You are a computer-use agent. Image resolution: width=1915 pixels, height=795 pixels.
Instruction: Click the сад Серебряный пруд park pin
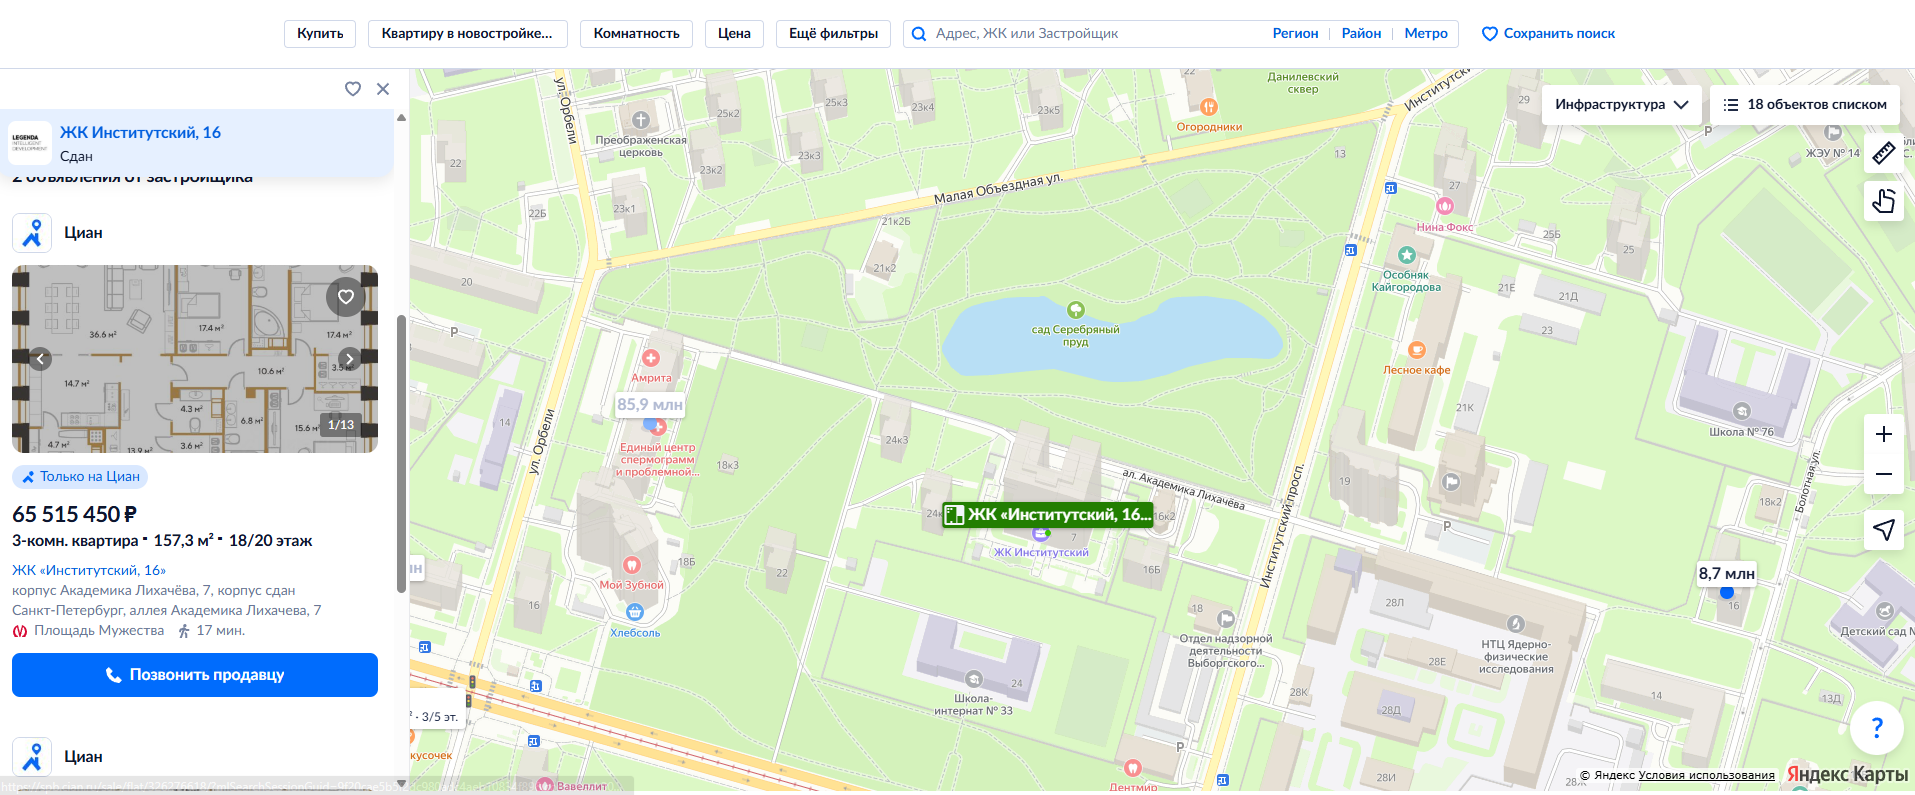[1076, 310]
